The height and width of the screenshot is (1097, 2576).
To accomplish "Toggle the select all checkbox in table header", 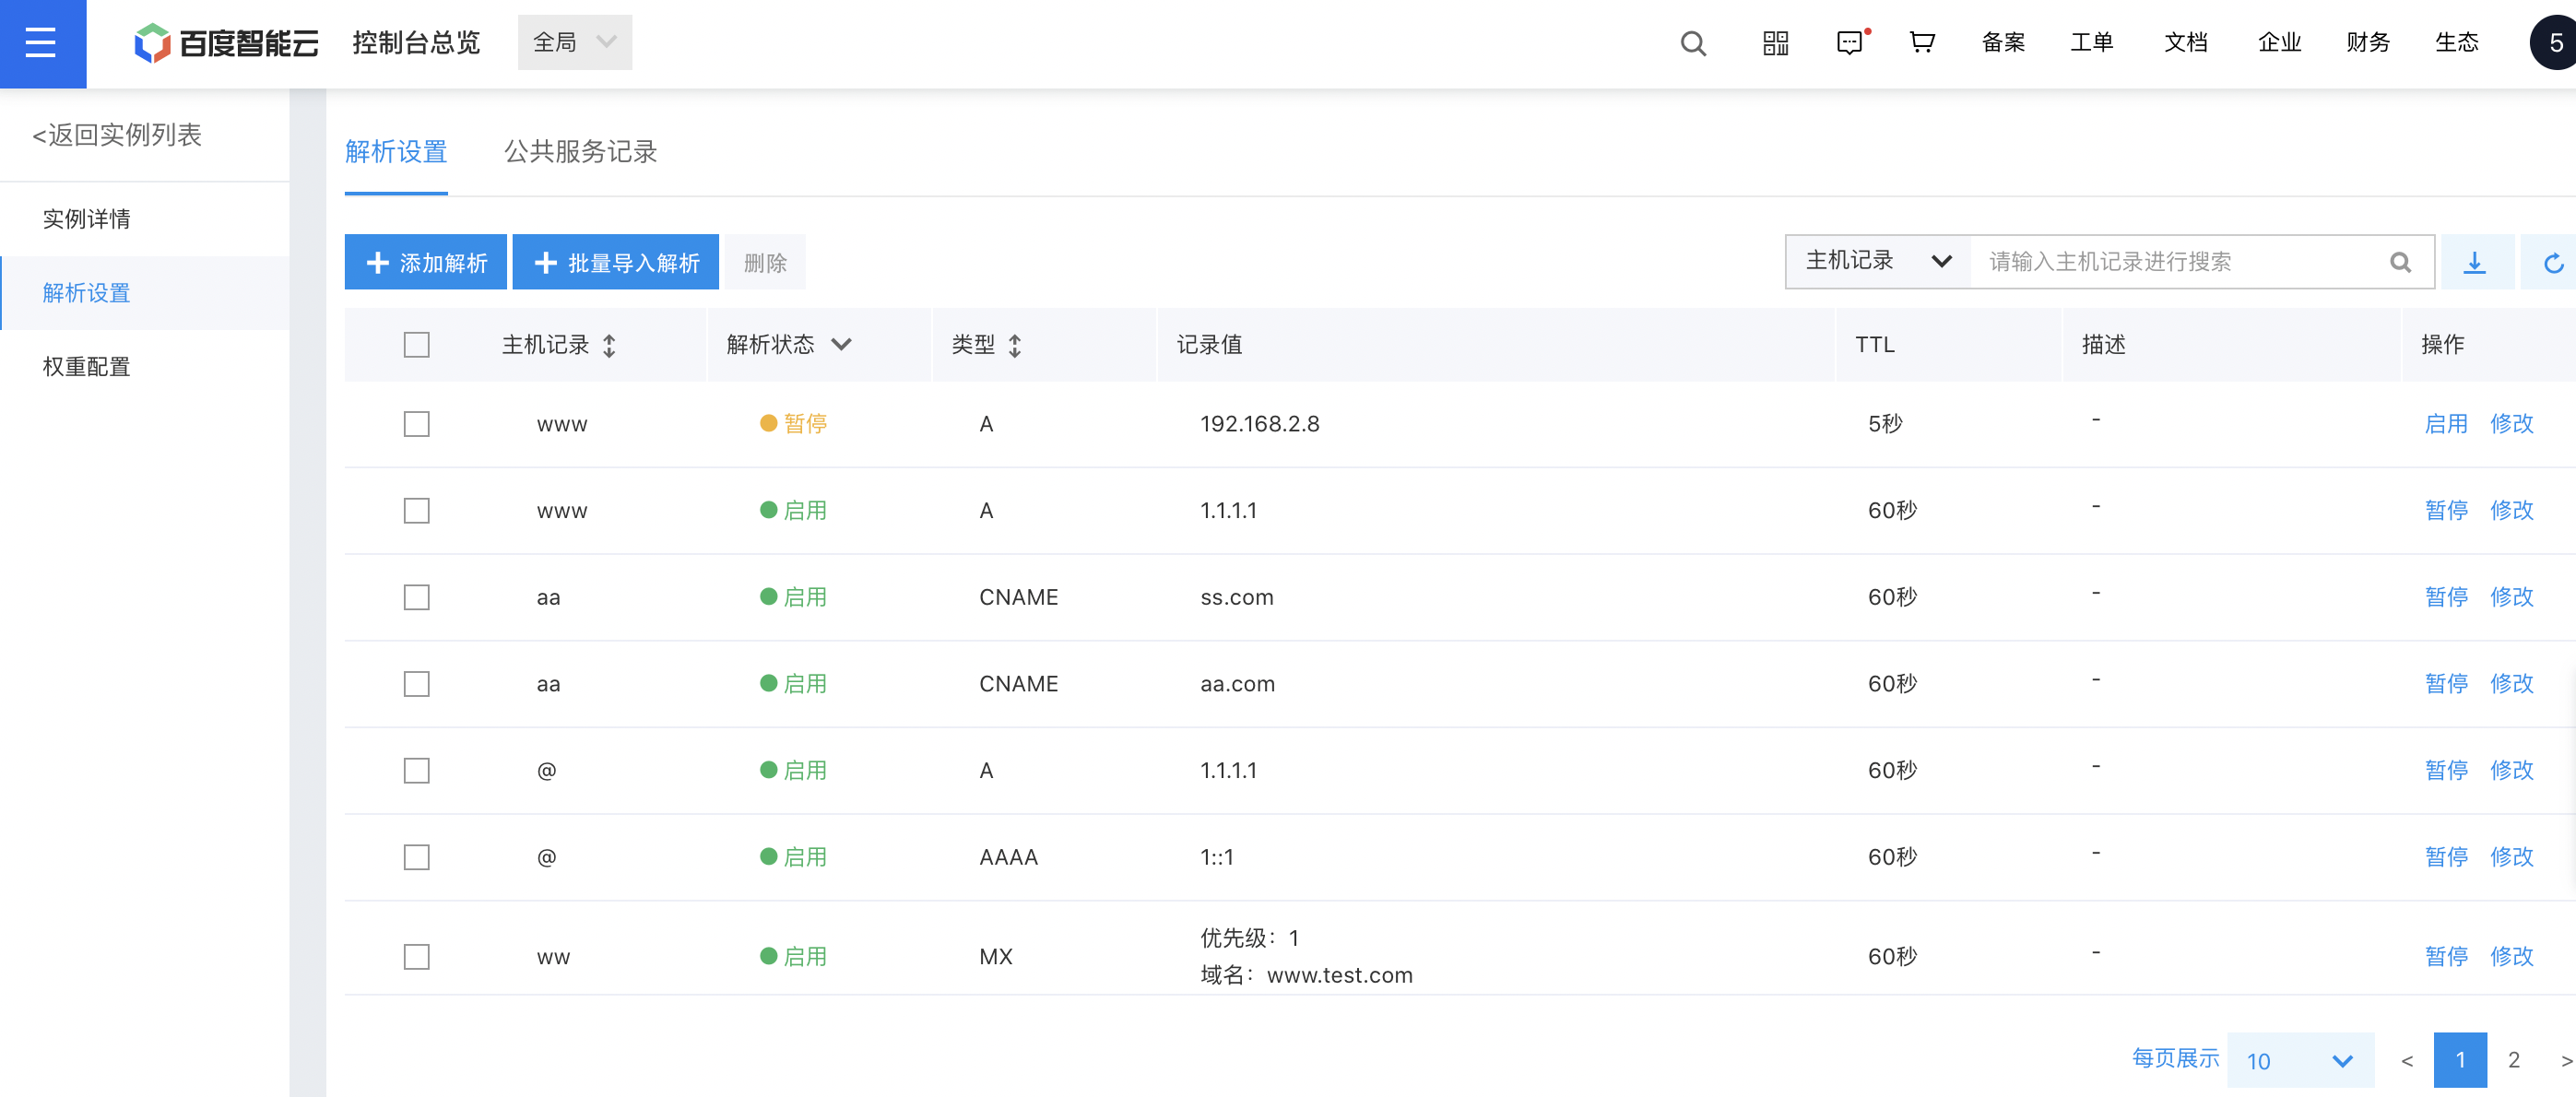I will (419, 345).
